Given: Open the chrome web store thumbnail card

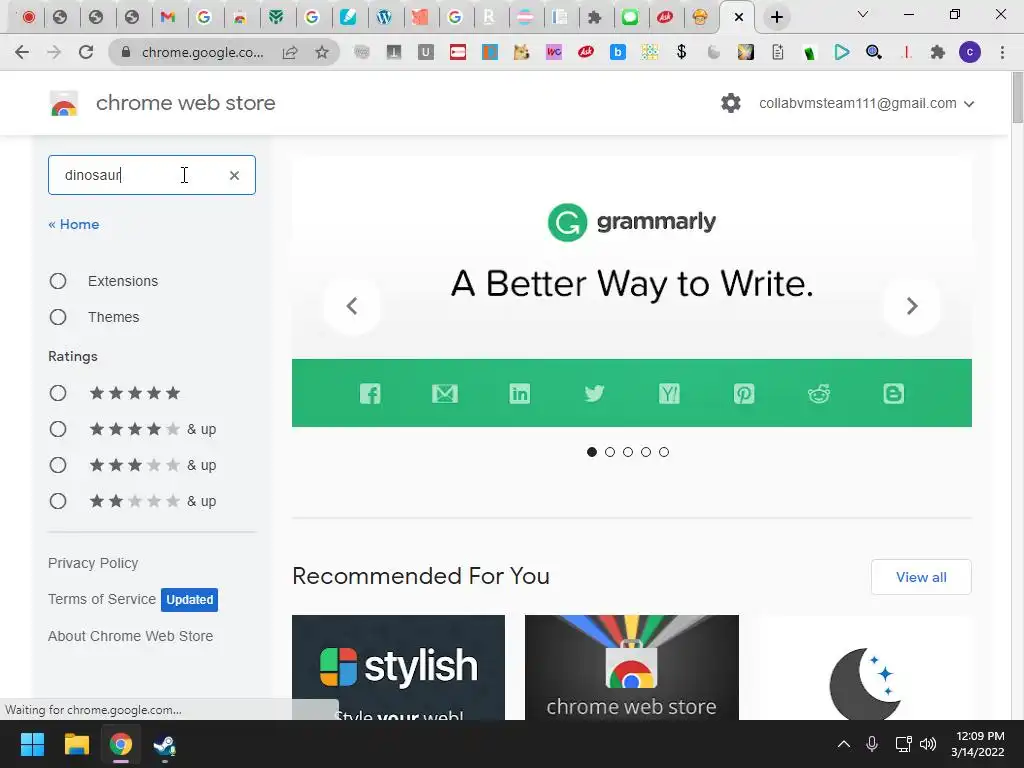Looking at the screenshot, I should [632, 667].
